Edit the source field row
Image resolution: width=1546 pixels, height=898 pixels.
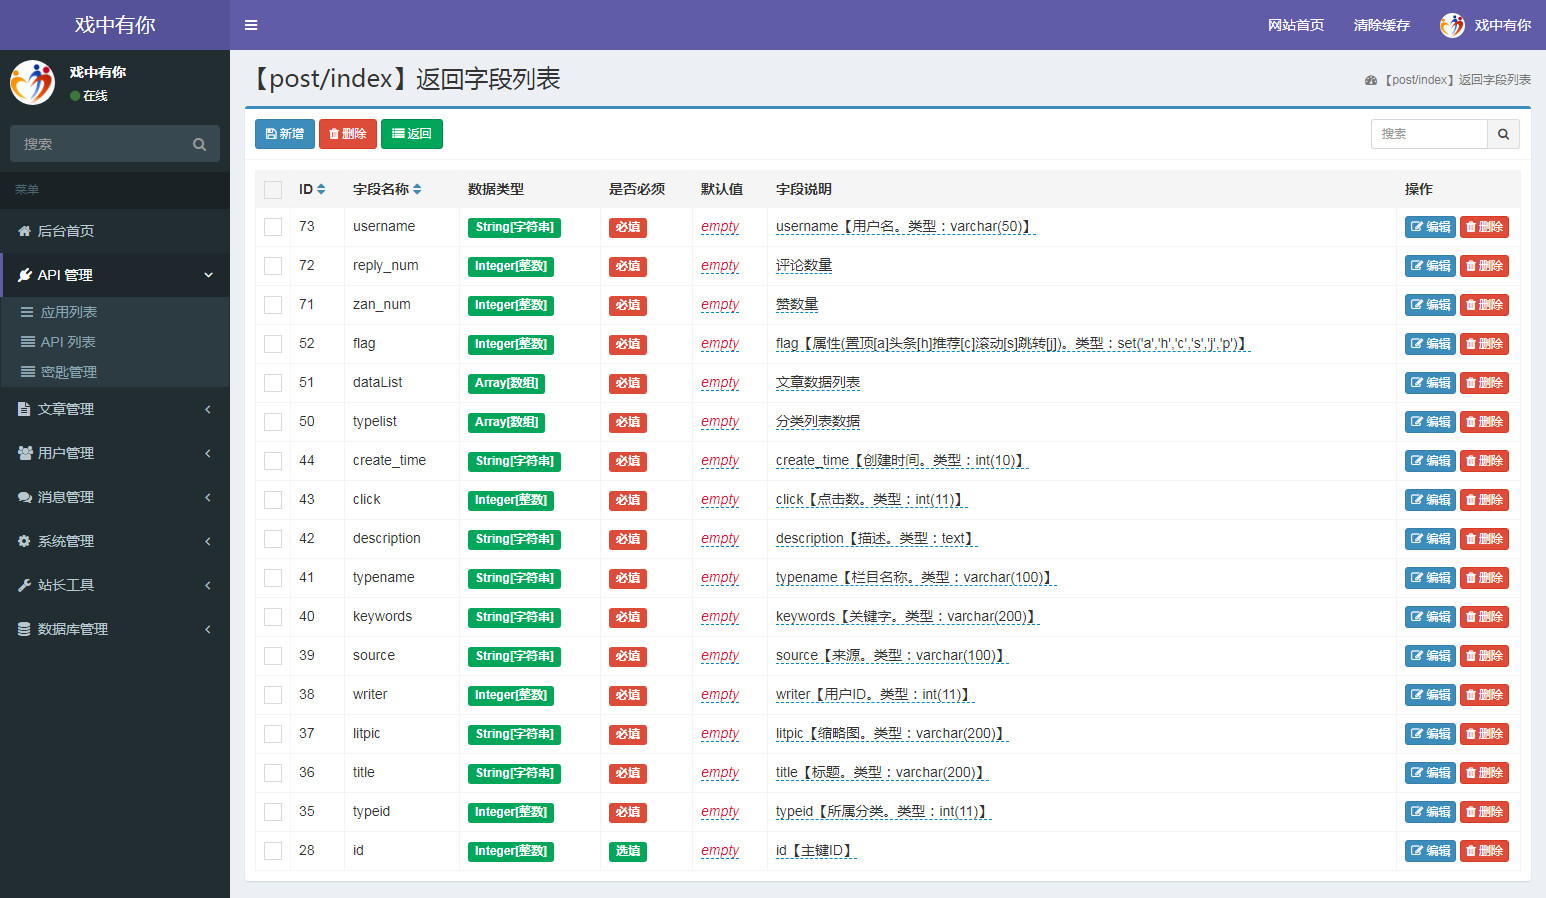click(1430, 656)
